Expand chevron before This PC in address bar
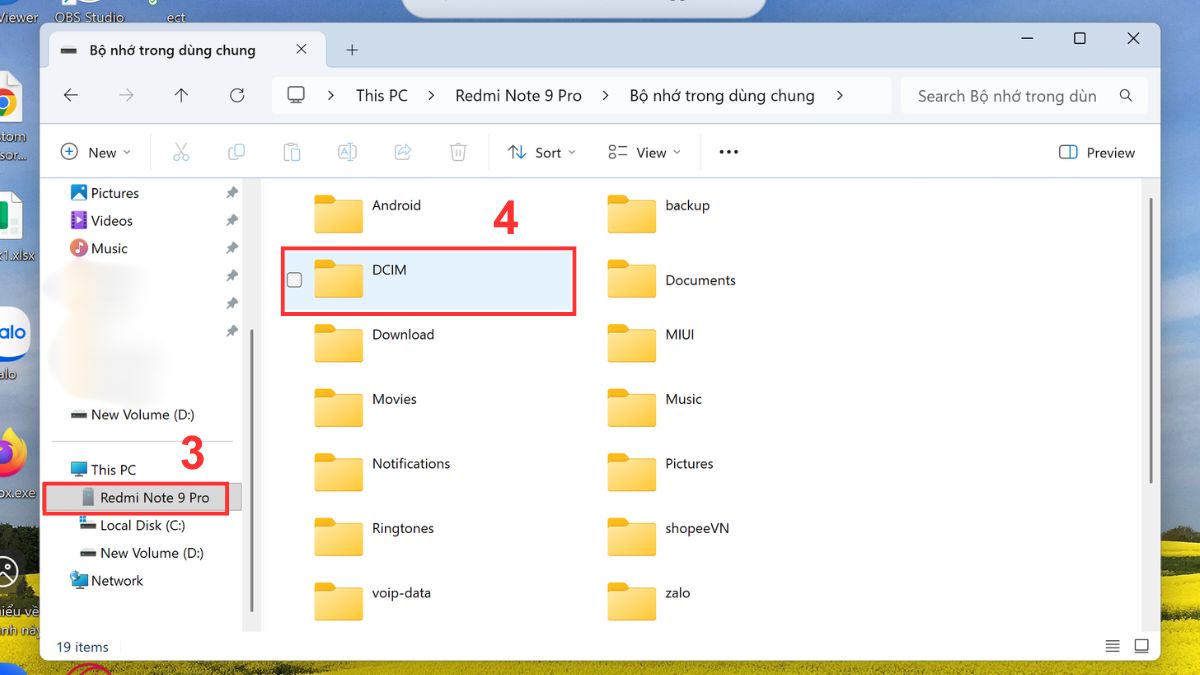This screenshot has height=675, width=1200. [331, 96]
